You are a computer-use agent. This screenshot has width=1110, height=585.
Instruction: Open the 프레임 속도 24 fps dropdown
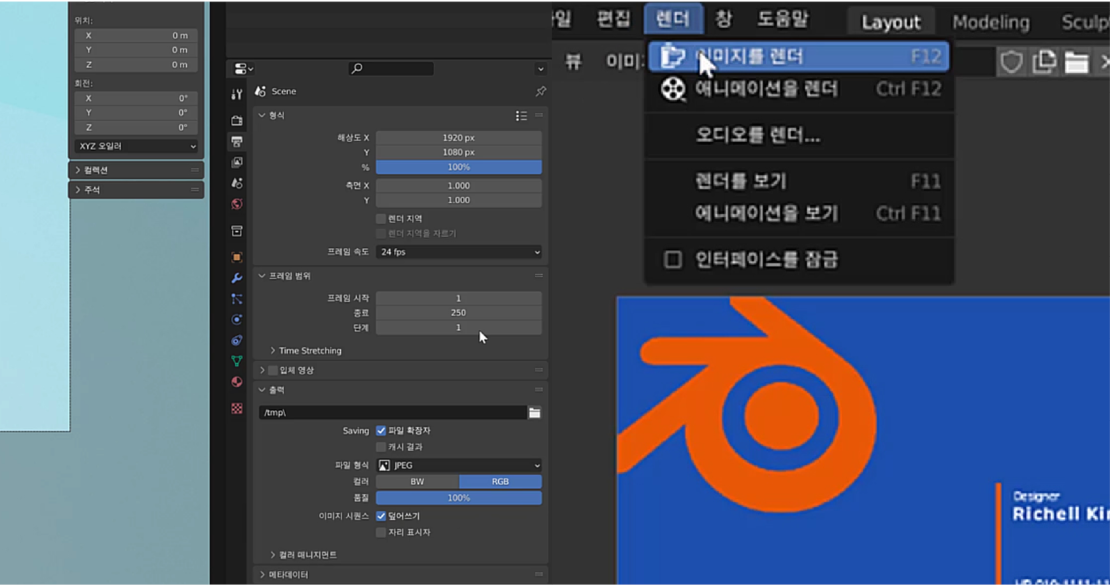click(x=459, y=252)
